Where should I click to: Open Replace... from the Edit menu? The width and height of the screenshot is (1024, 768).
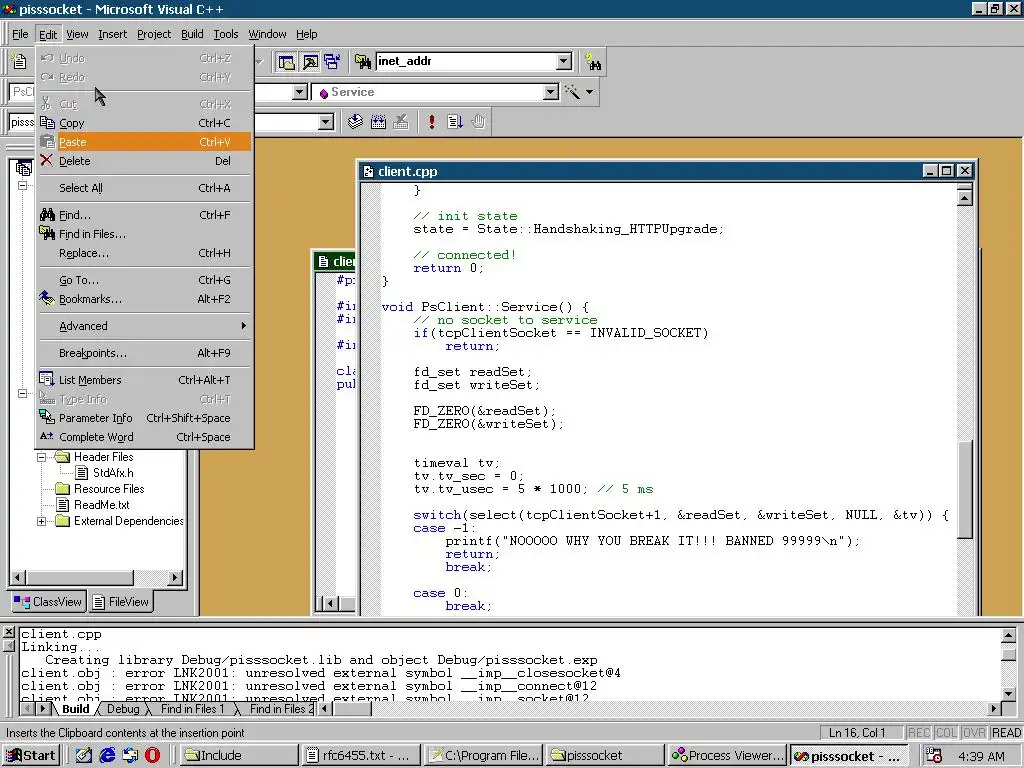(x=144, y=253)
